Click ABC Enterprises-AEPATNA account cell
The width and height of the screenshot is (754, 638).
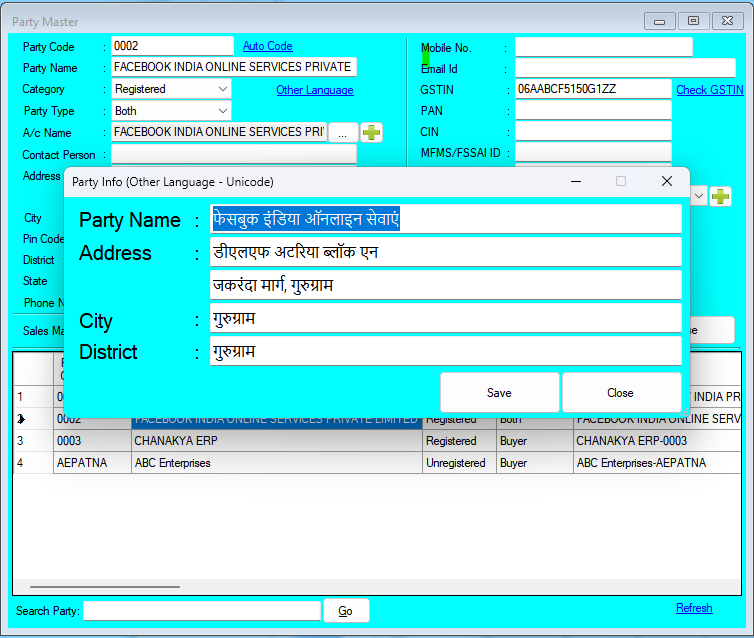tap(657, 463)
